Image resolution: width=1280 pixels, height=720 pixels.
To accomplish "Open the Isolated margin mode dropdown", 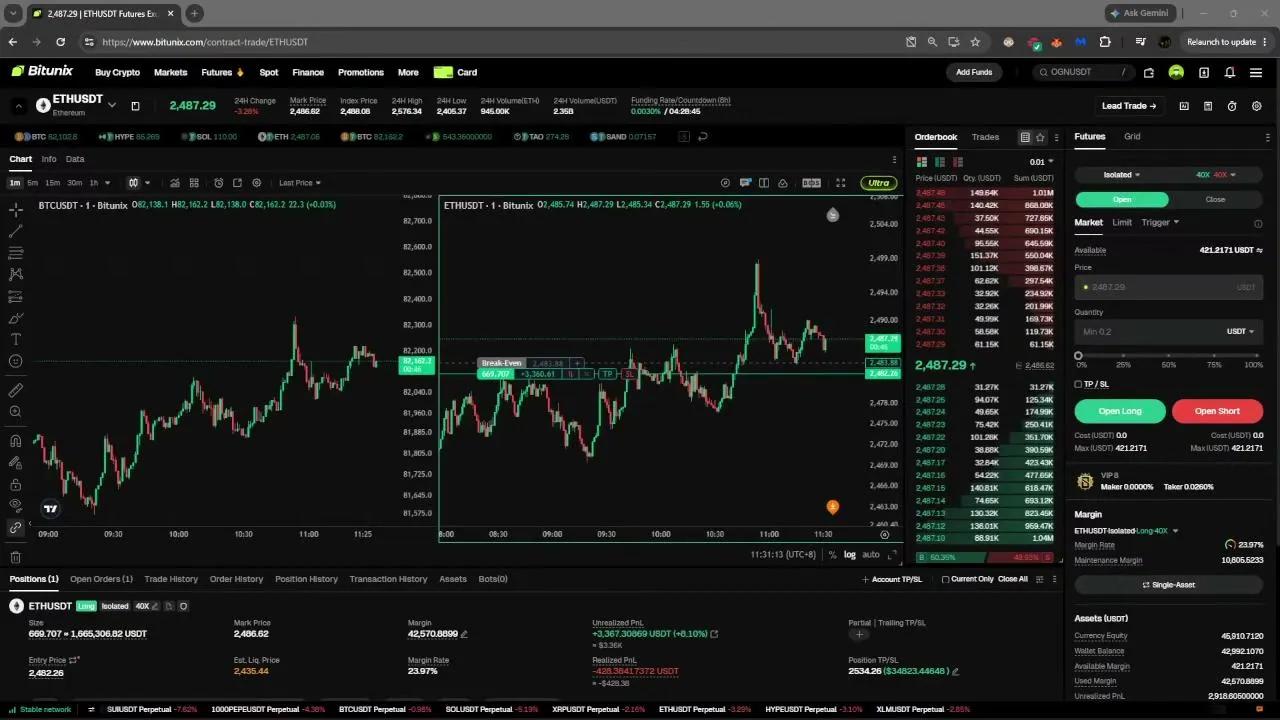I will pyautogui.click(x=1120, y=175).
